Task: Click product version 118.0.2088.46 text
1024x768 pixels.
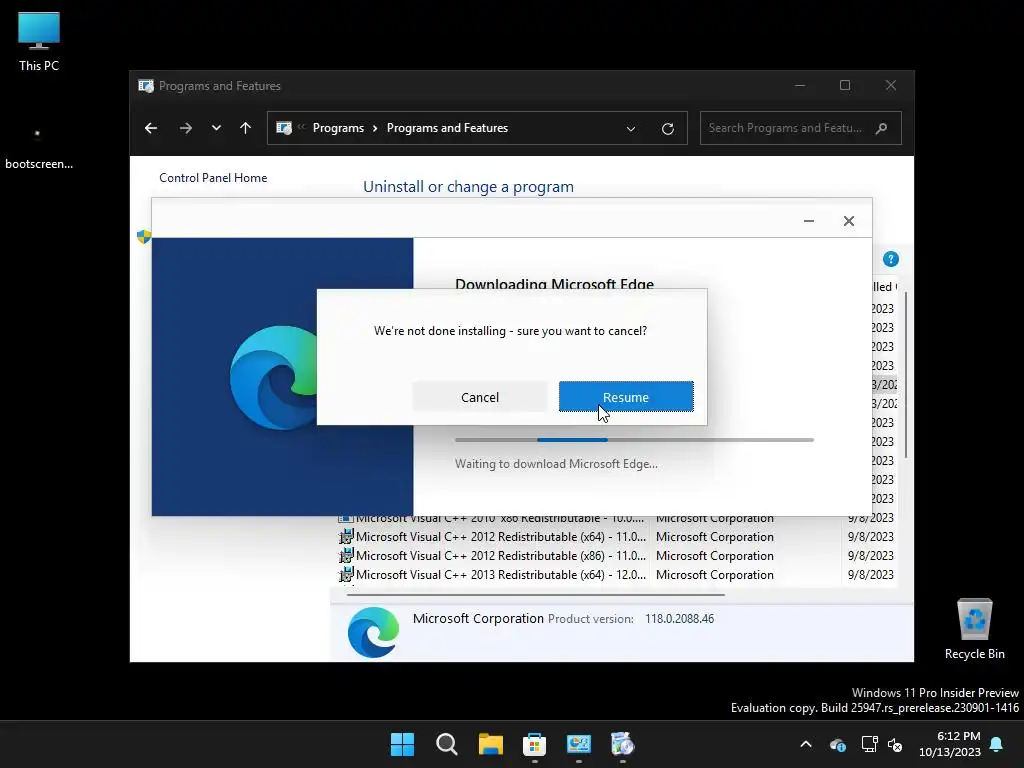Action: (679, 618)
